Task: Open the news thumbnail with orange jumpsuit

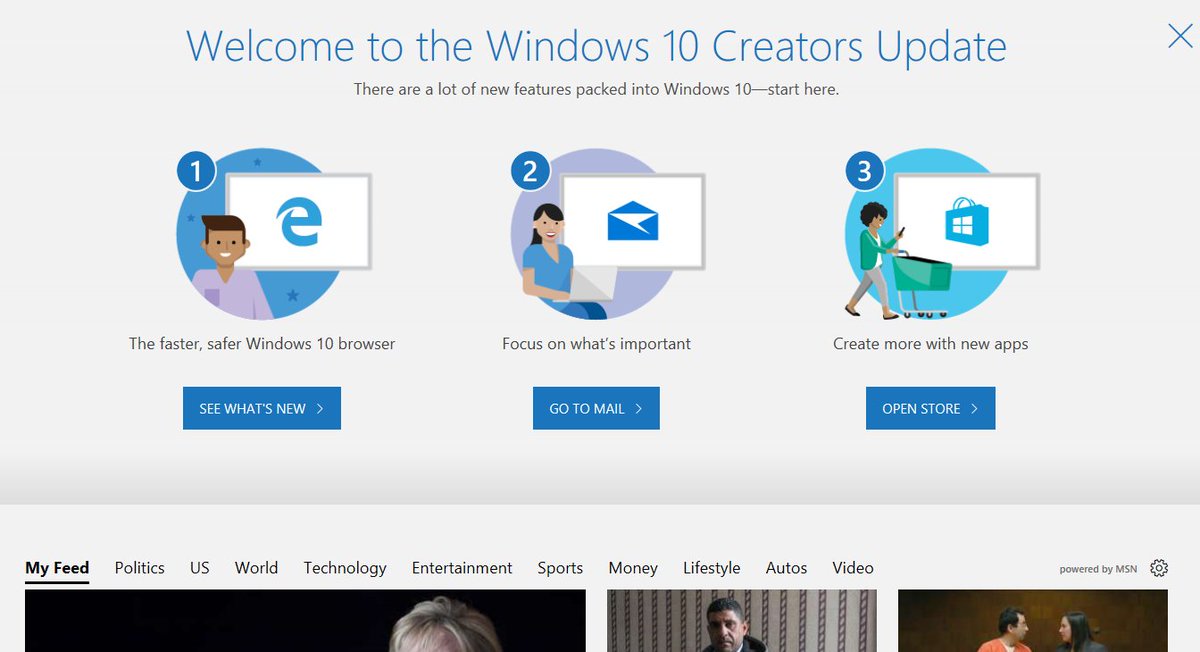Action: [1033, 621]
